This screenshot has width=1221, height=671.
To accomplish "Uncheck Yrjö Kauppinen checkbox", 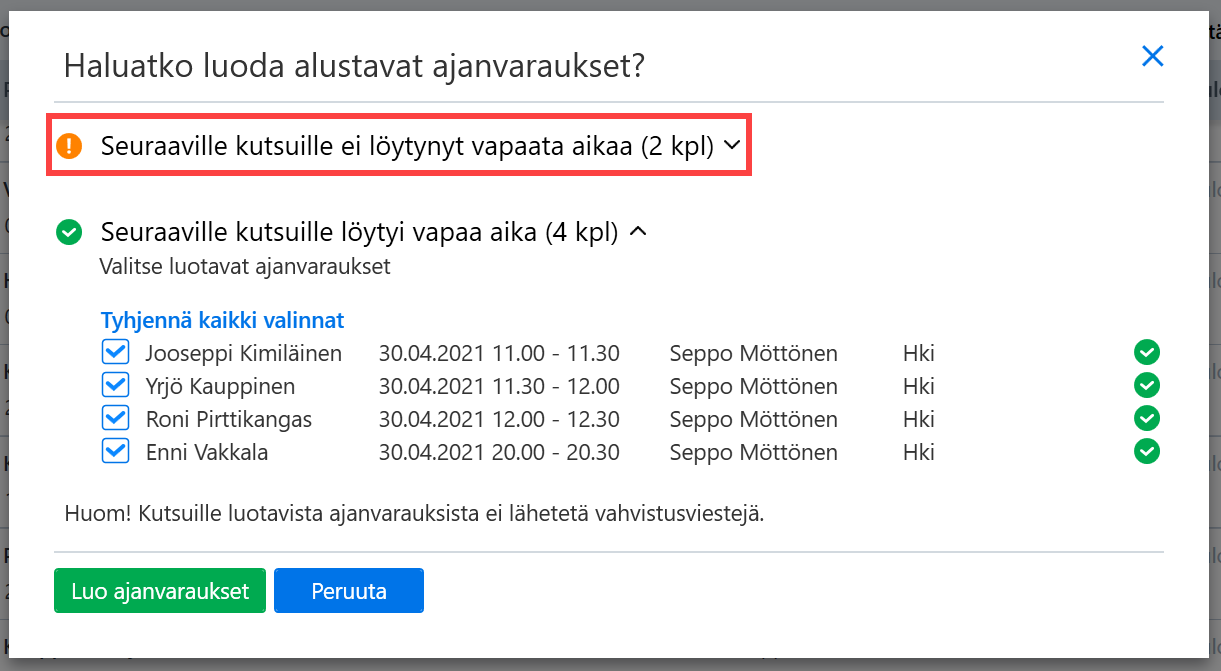I will coord(116,386).
